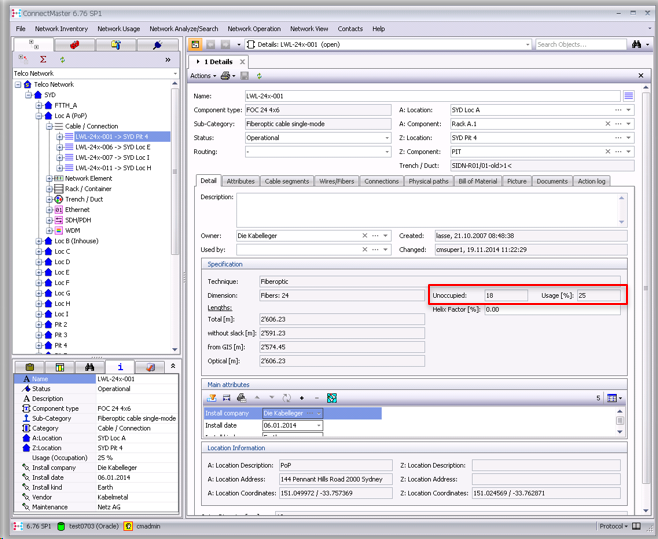Click the print icon in Details toolbar
This screenshot has height=539, width=658.
(226, 76)
